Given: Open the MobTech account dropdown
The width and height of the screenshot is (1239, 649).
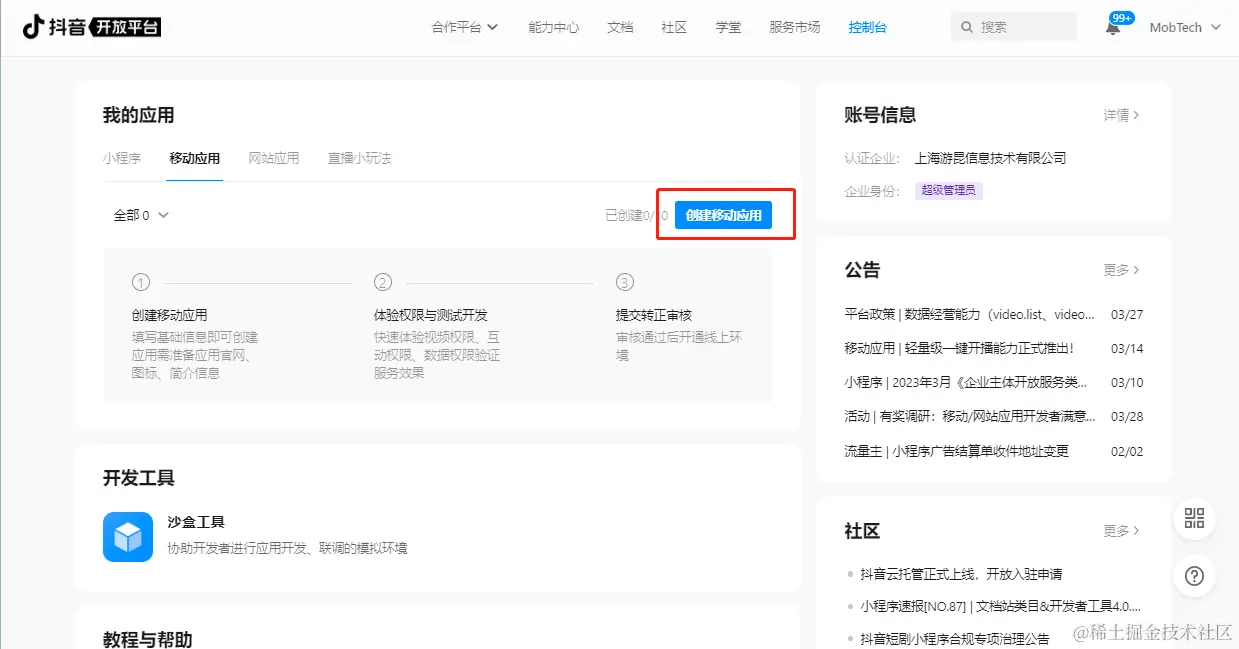Looking at the screenshot, I should click(1185, 27).
